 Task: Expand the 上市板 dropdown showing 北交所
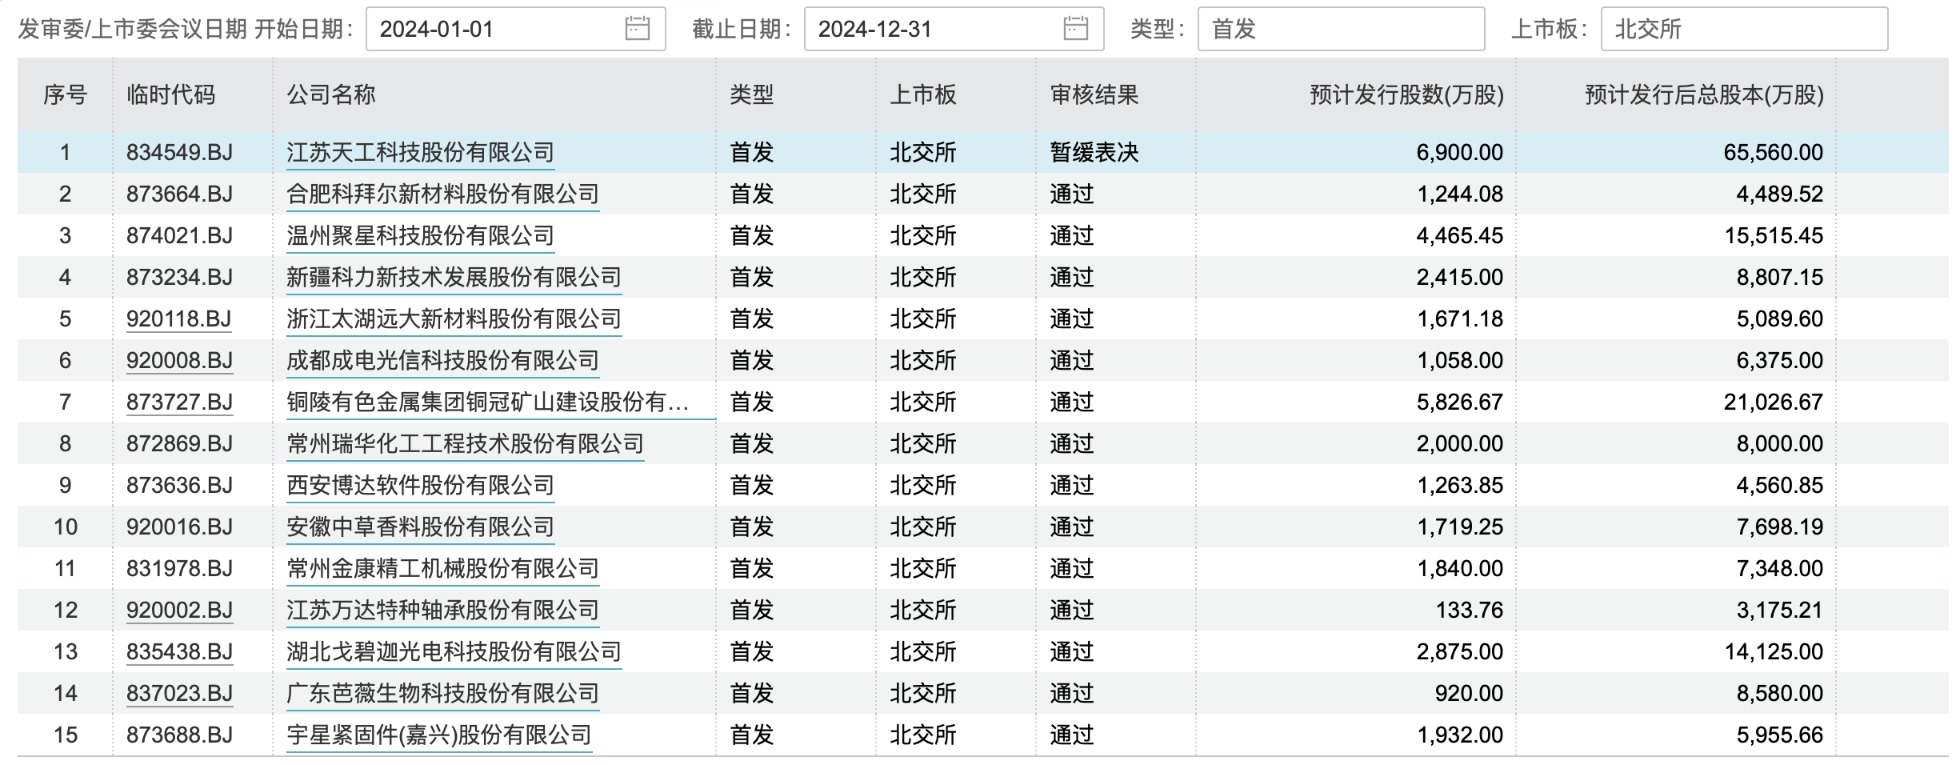click(1743, 29)
